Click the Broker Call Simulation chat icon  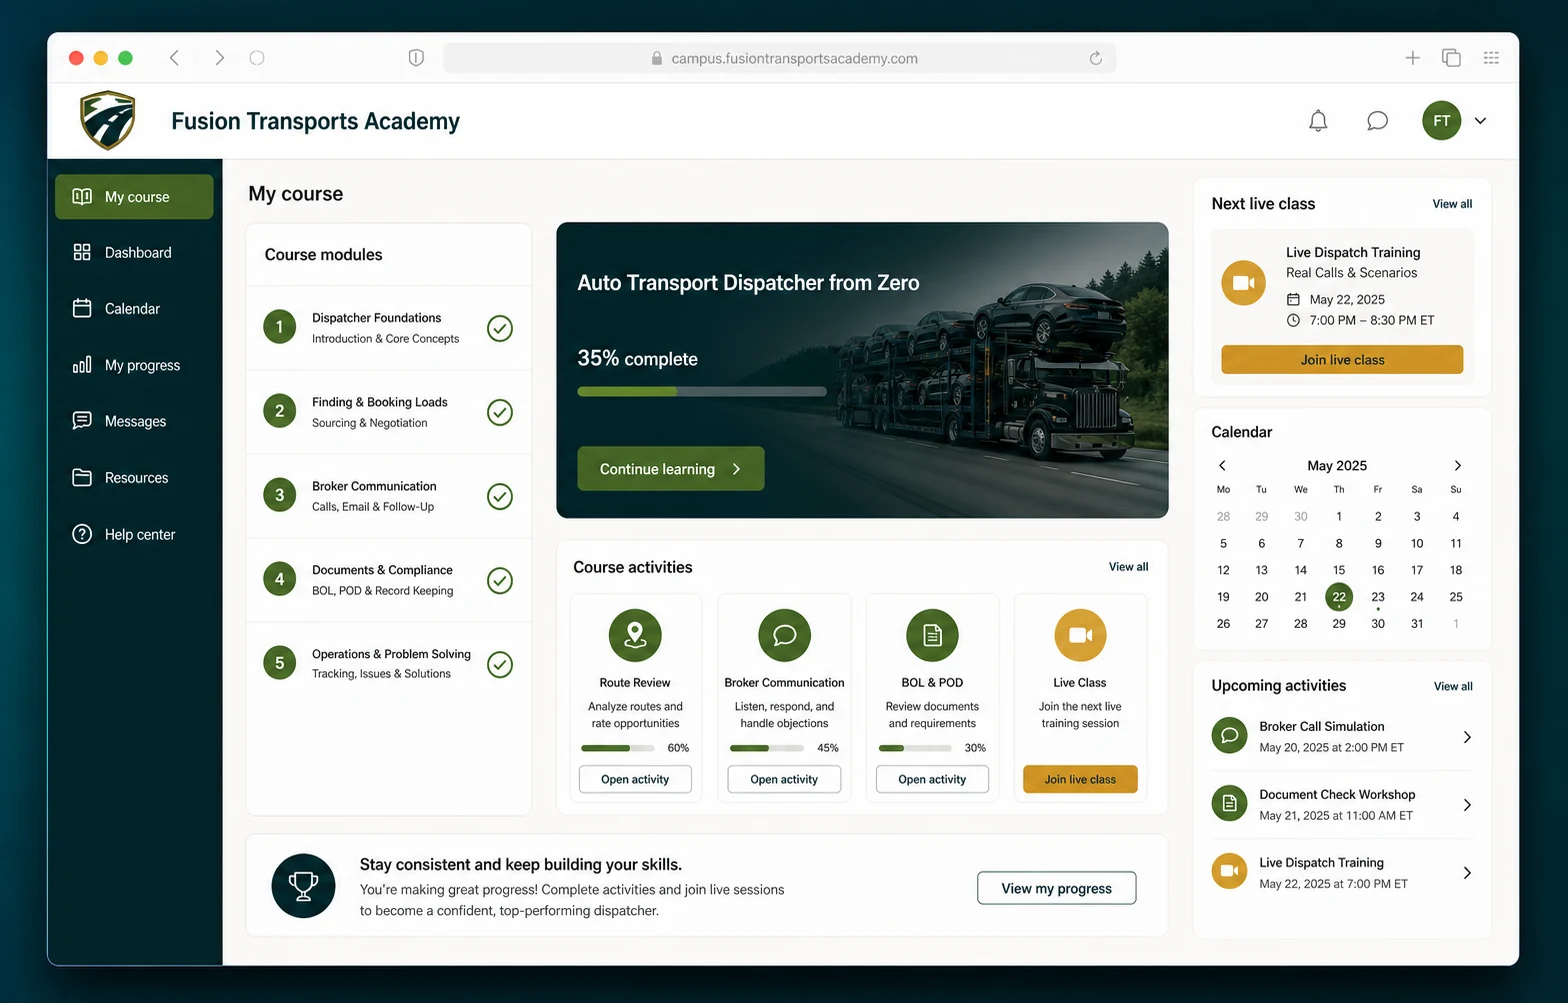(1229, 736)
